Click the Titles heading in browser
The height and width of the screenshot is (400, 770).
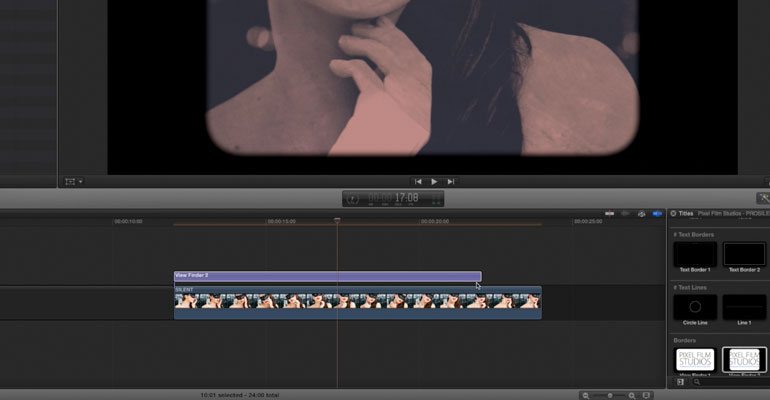686,213
